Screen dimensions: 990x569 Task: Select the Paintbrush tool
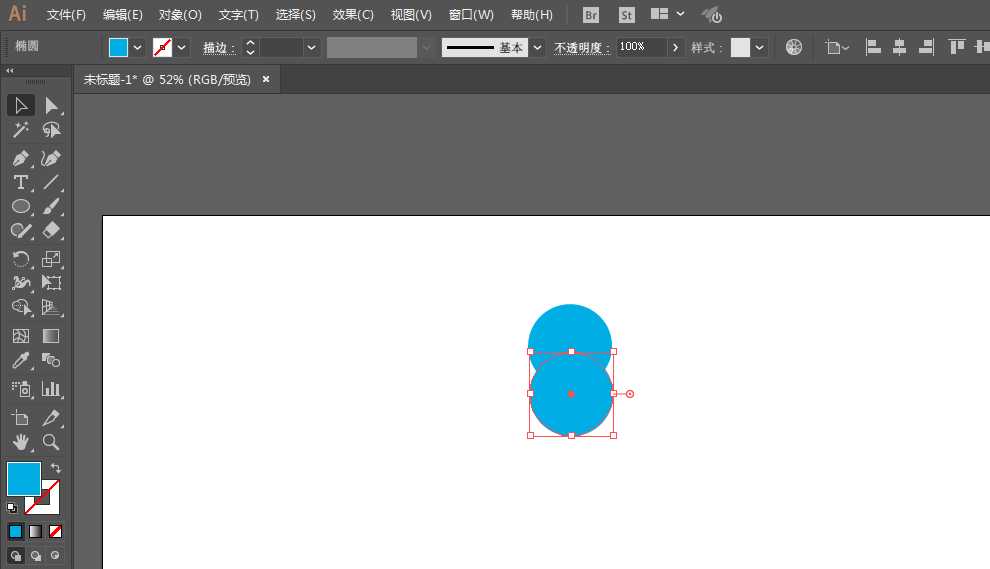51,207
